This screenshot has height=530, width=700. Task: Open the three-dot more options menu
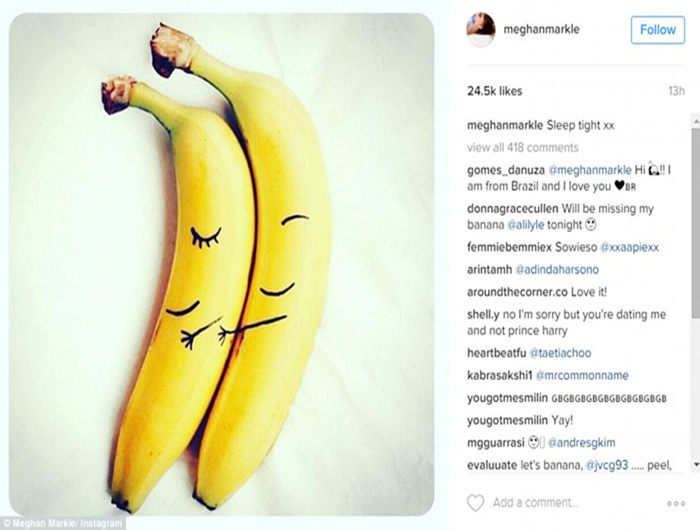pyautogui.click(x=676, y=504)
